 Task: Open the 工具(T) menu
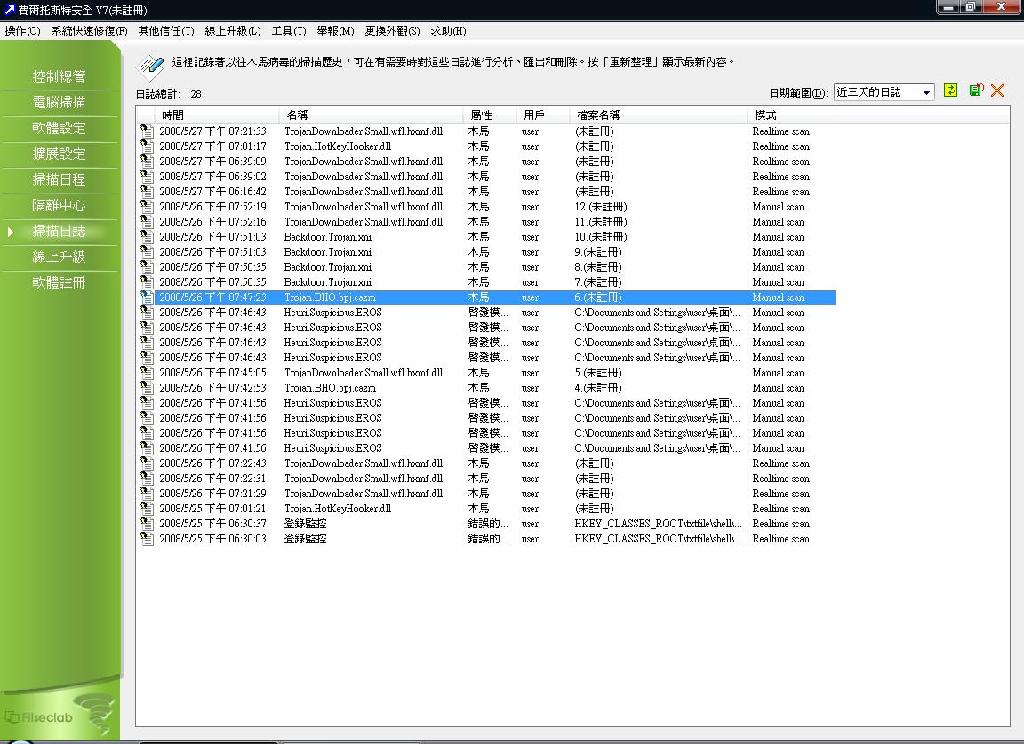tap(289, 31)
